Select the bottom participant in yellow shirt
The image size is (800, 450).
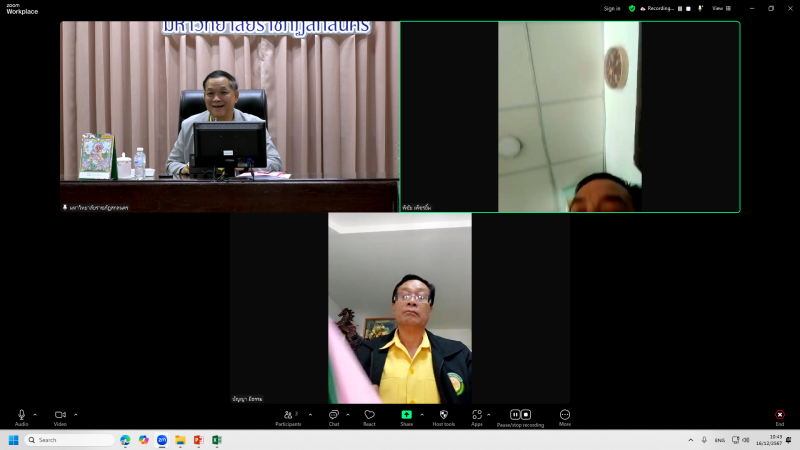click(x=400, y=308)
